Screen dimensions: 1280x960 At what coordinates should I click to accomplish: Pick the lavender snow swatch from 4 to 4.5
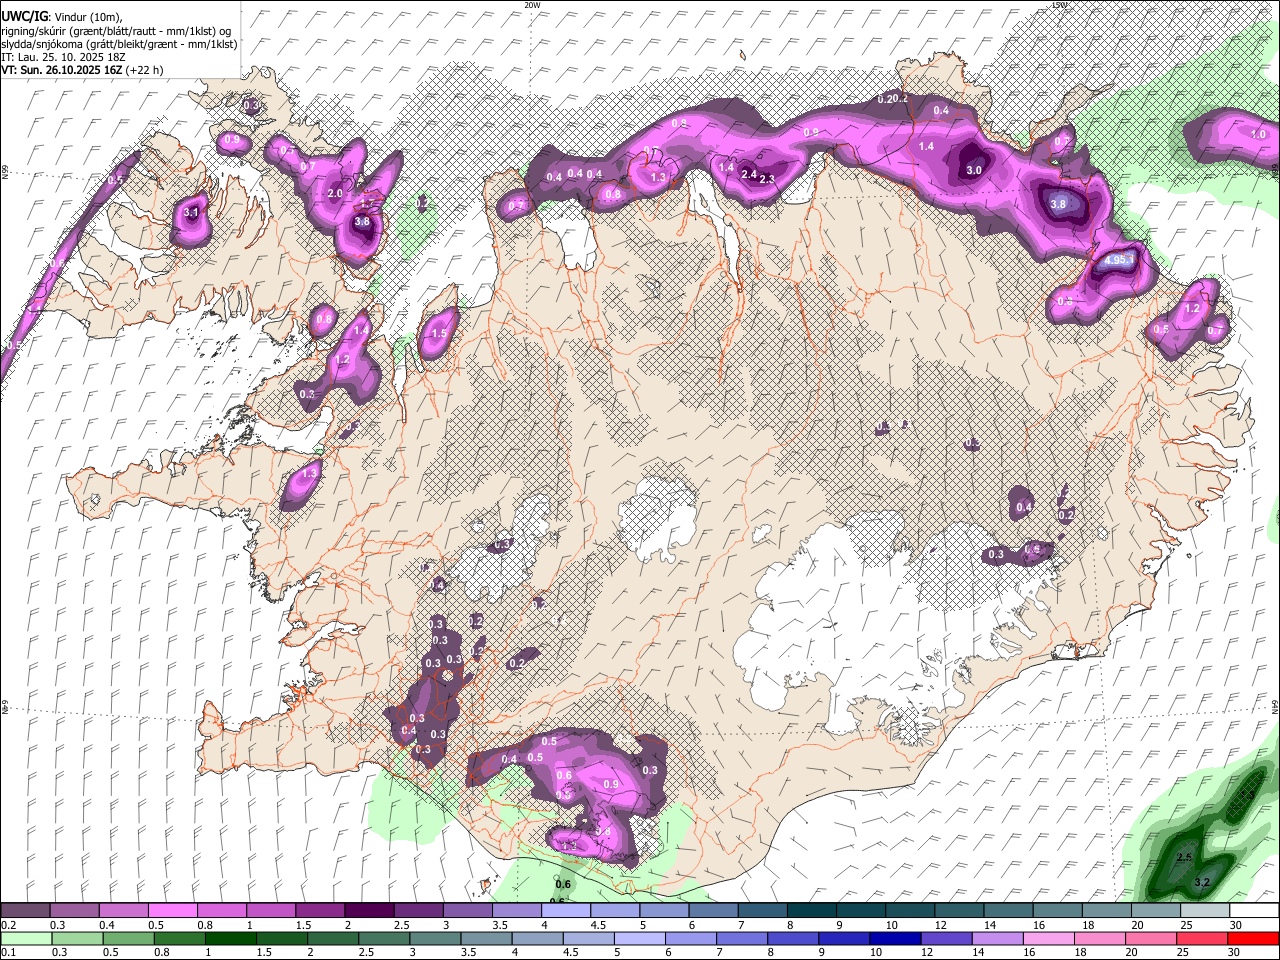pos(564,911)
